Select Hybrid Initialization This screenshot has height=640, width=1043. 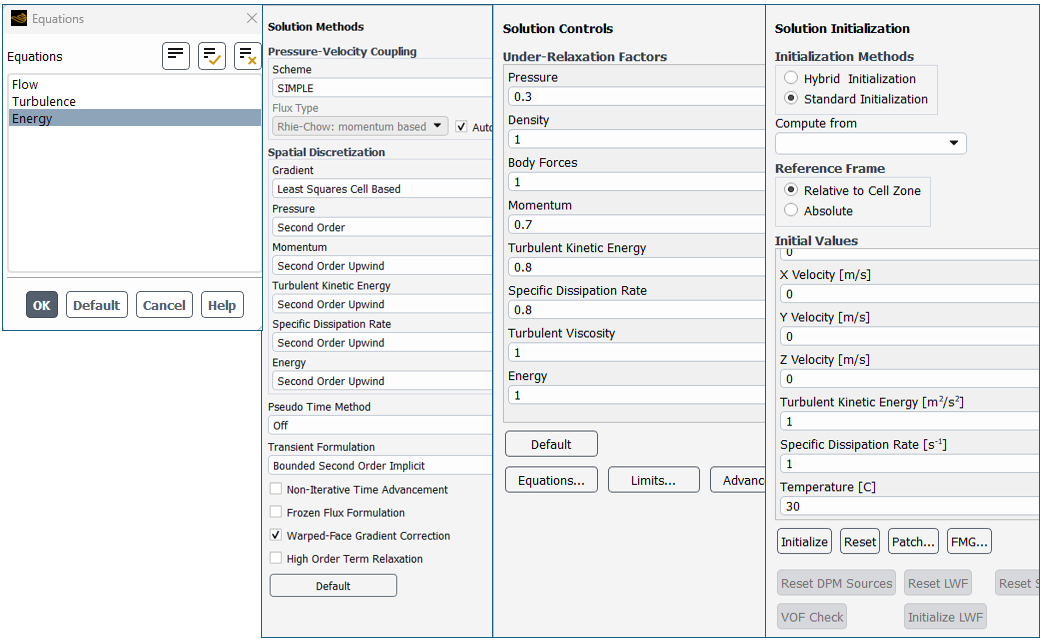pyautogui.click(x=791, y=78)
